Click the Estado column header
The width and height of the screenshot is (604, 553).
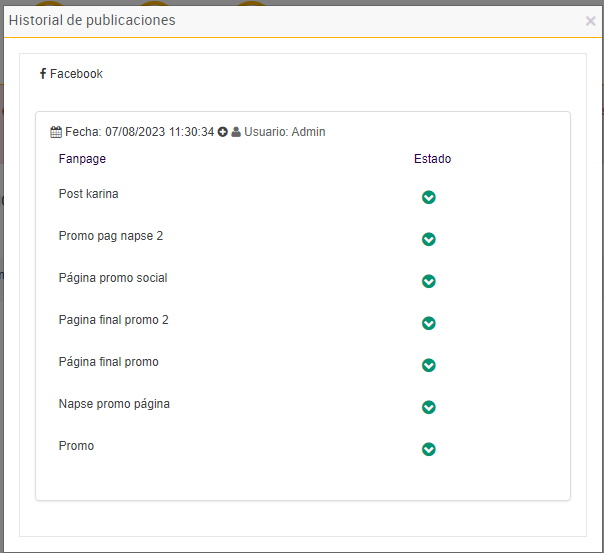click(x=432, y=159)
